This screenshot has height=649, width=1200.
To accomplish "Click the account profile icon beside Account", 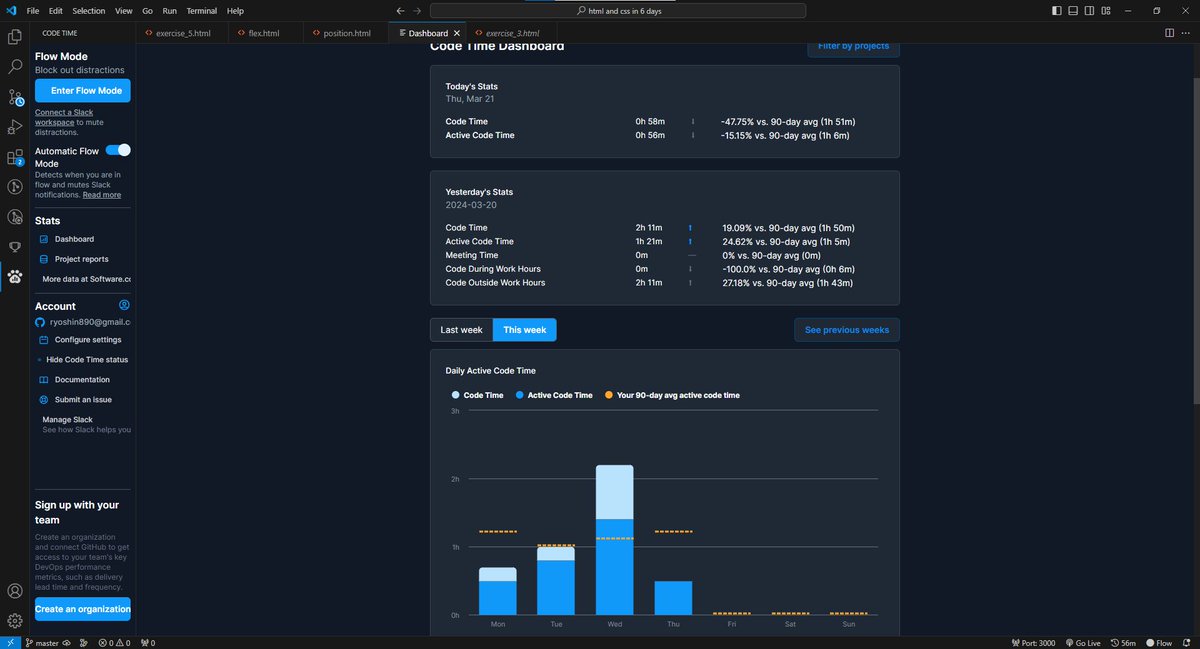I will click(x=124, y=305).
